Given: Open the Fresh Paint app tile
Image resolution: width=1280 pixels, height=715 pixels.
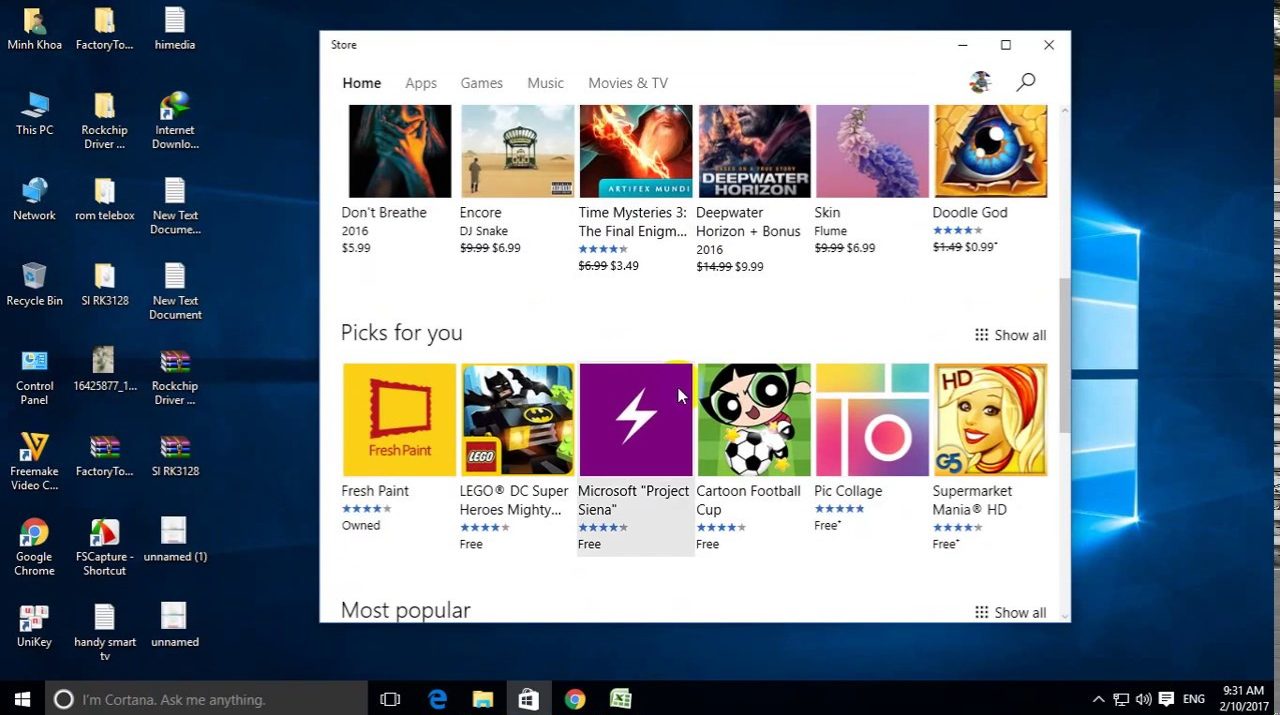Looking at the screenshot, I should click(x=399, y=420).
